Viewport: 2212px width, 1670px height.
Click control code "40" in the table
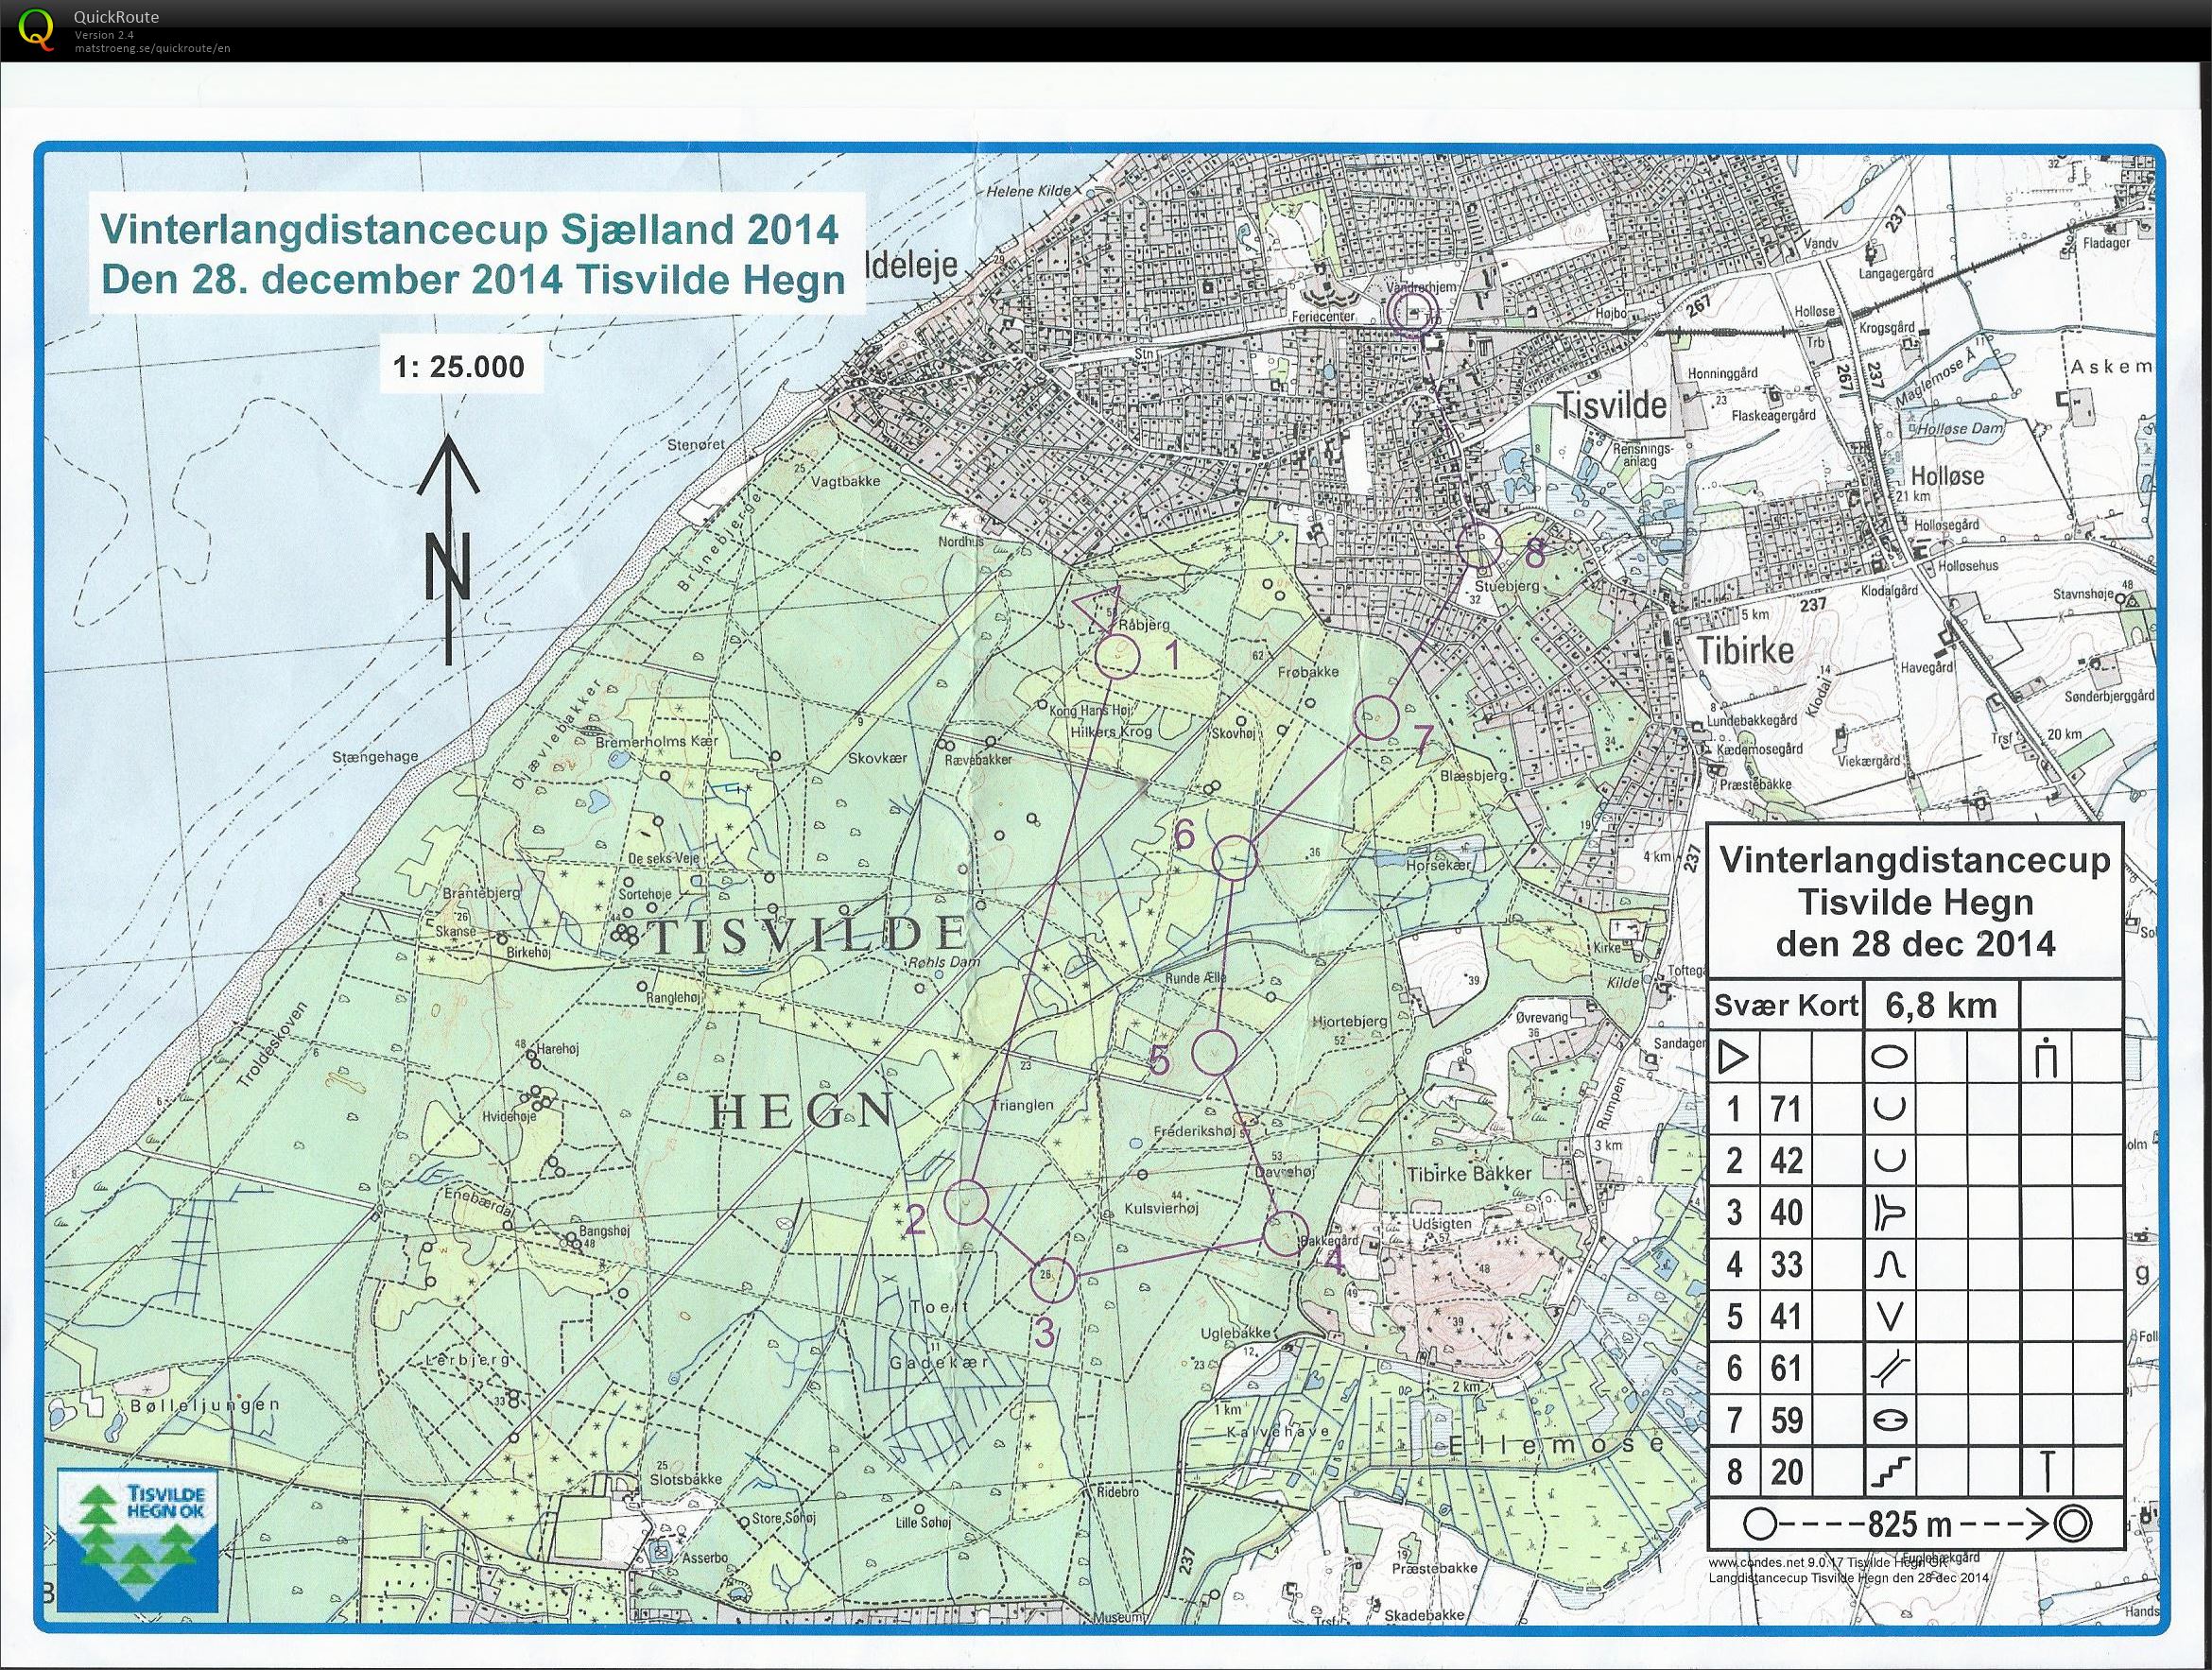(x=1785, y=1213)
